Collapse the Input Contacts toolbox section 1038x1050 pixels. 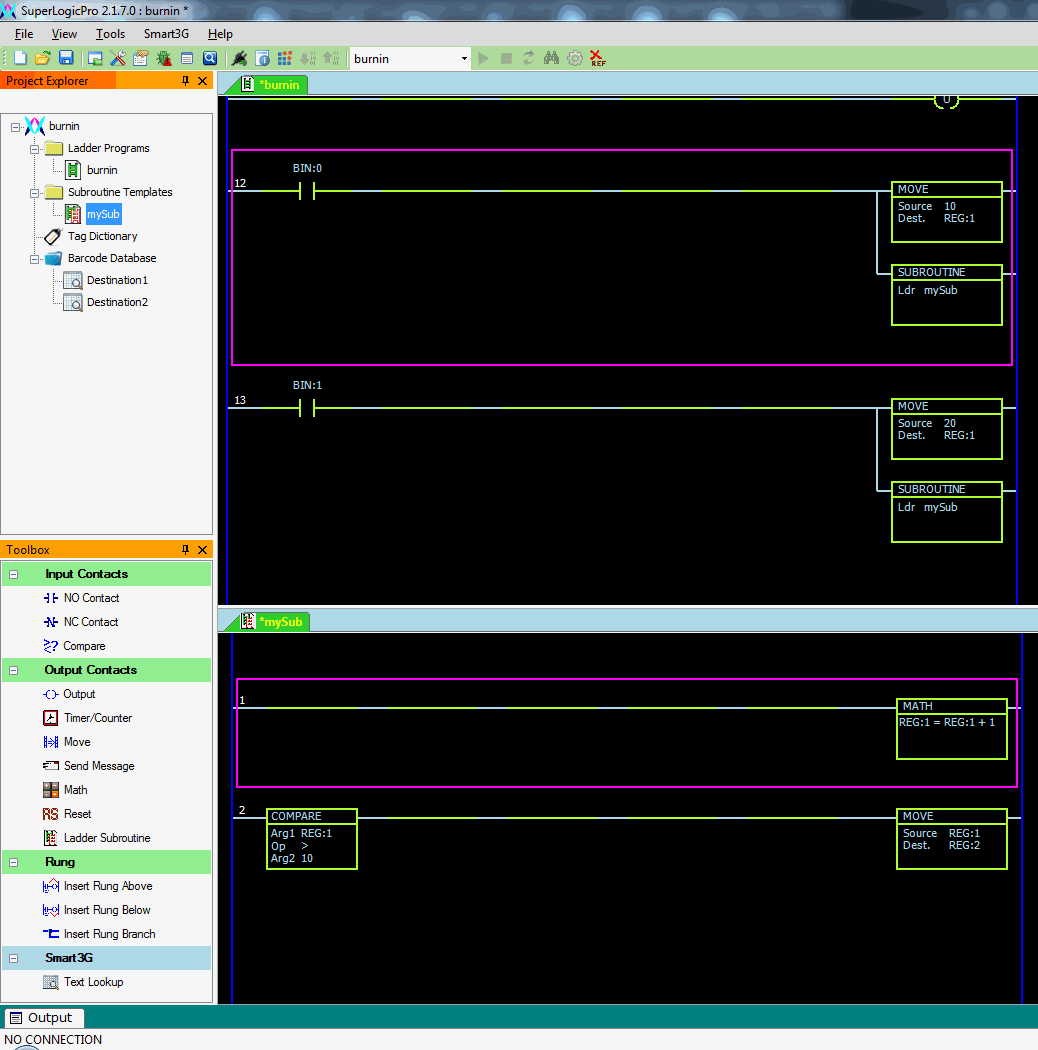[14, 574]
